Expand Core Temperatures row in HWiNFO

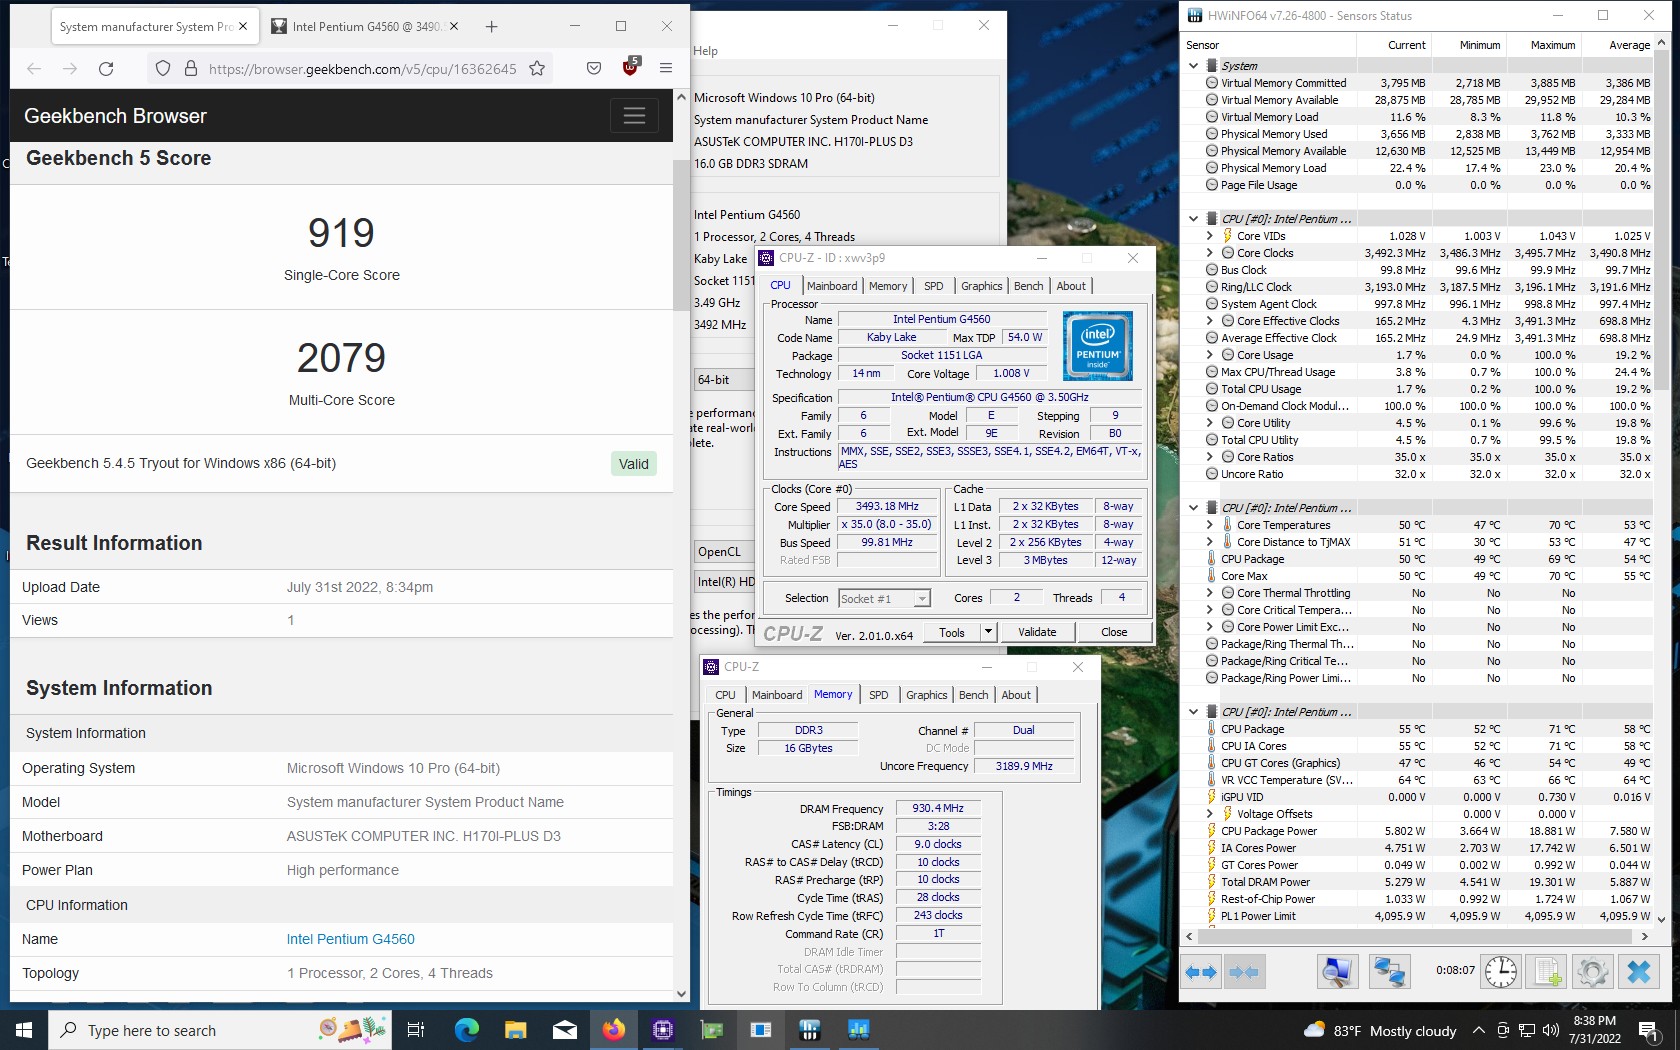click(1209, 525)
